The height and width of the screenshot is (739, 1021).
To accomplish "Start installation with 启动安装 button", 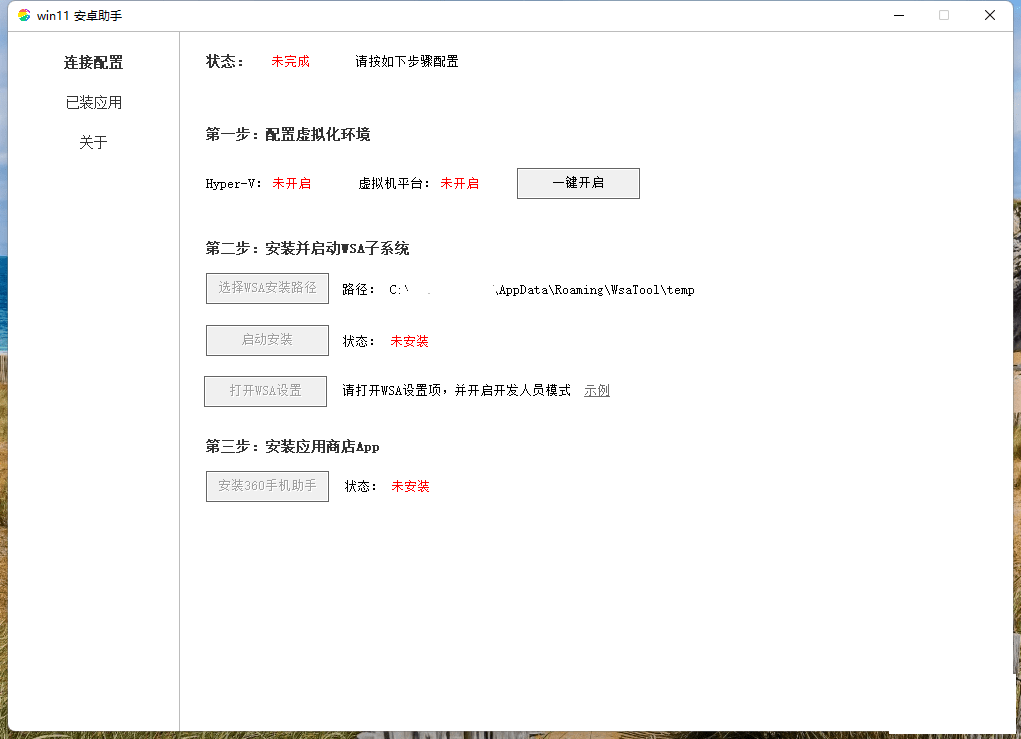I will (267, 340).
